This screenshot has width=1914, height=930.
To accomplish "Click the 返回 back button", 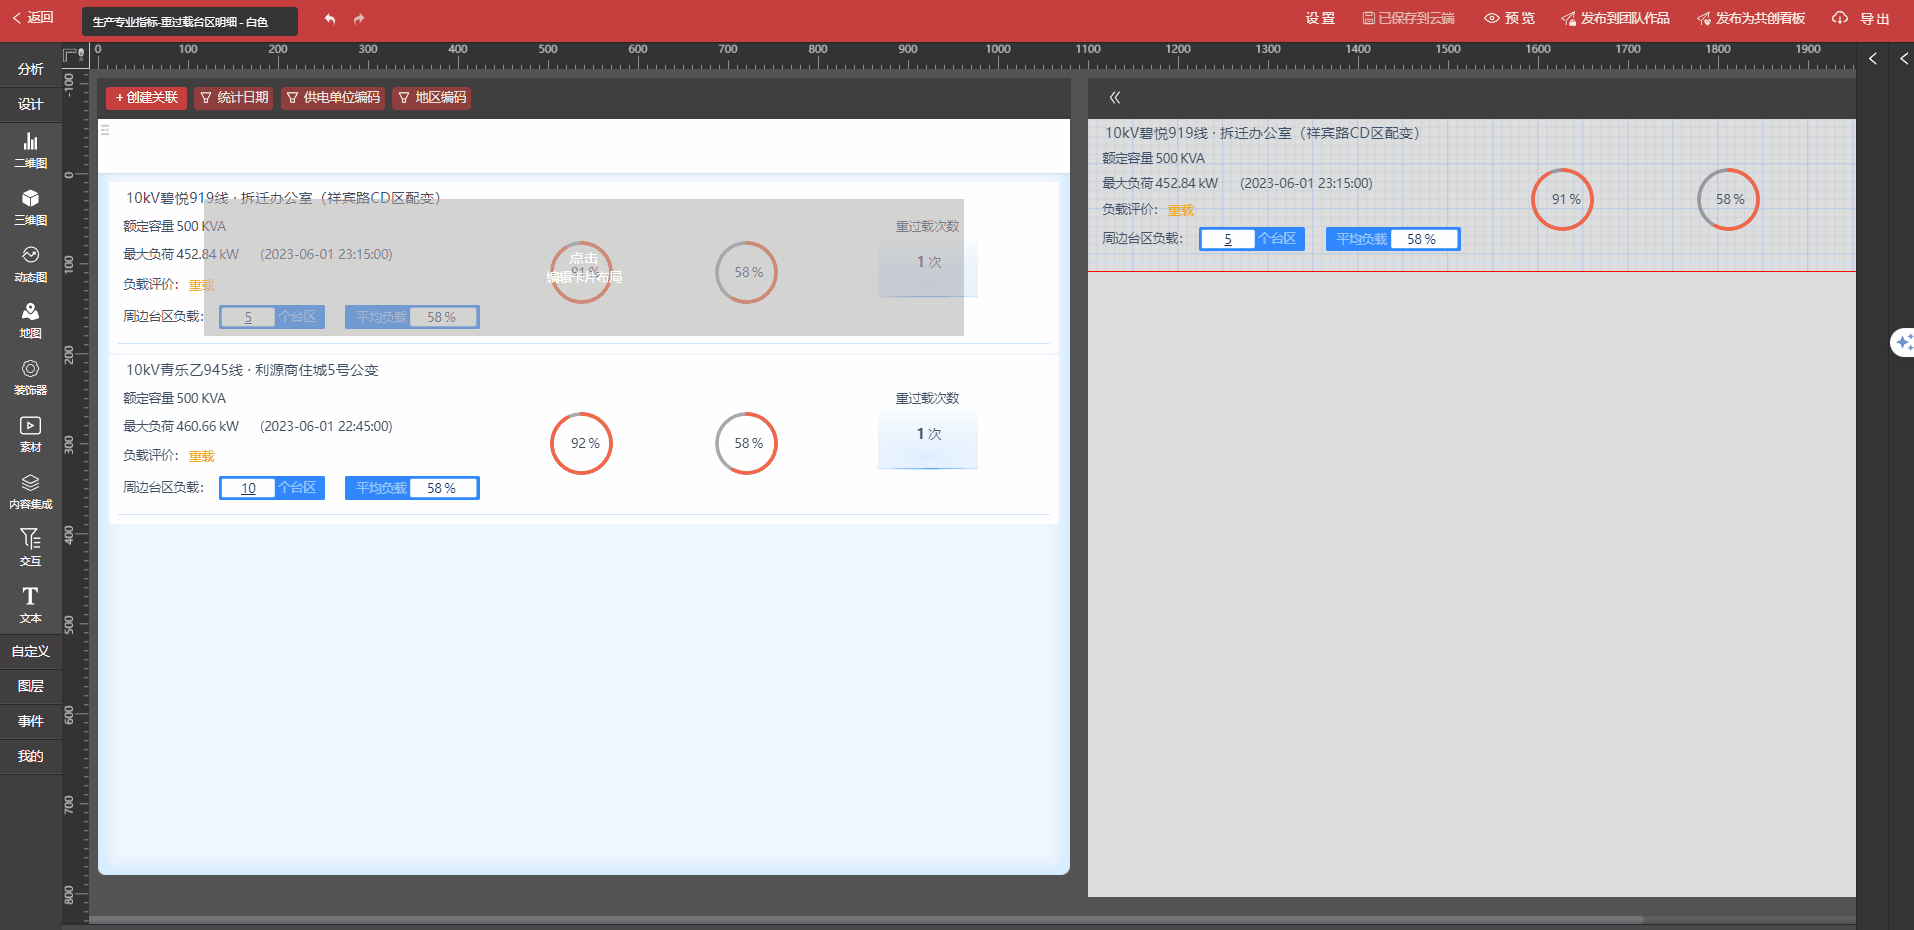I will click(x=32, y=18).
